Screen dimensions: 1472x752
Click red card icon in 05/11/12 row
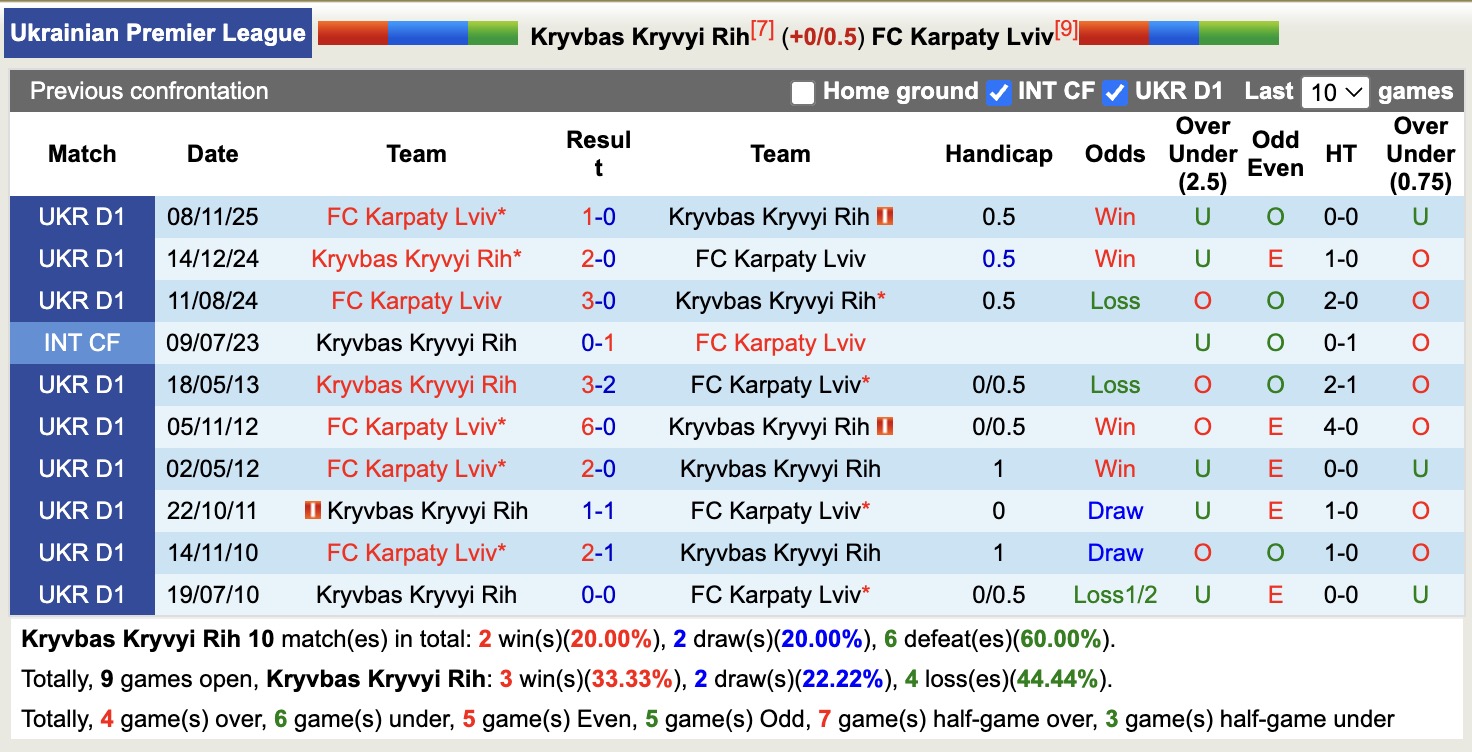pyautogui.click(x=885, y=426)
